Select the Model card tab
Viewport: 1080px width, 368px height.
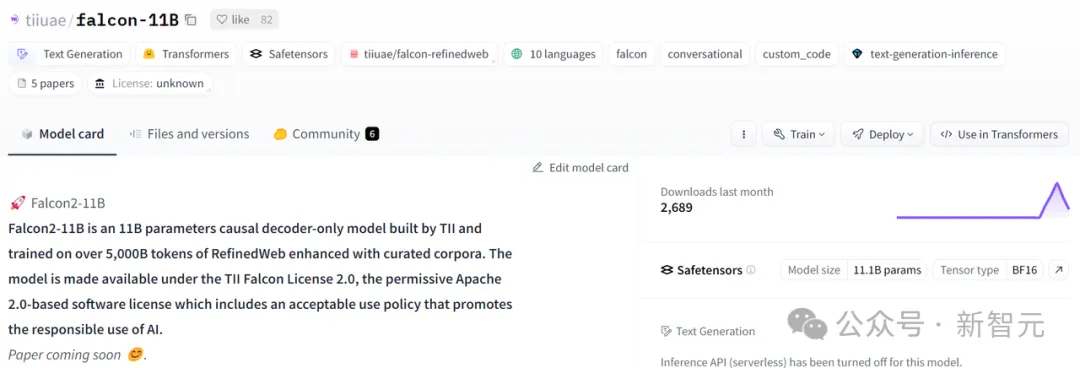[x=63, y=134]
